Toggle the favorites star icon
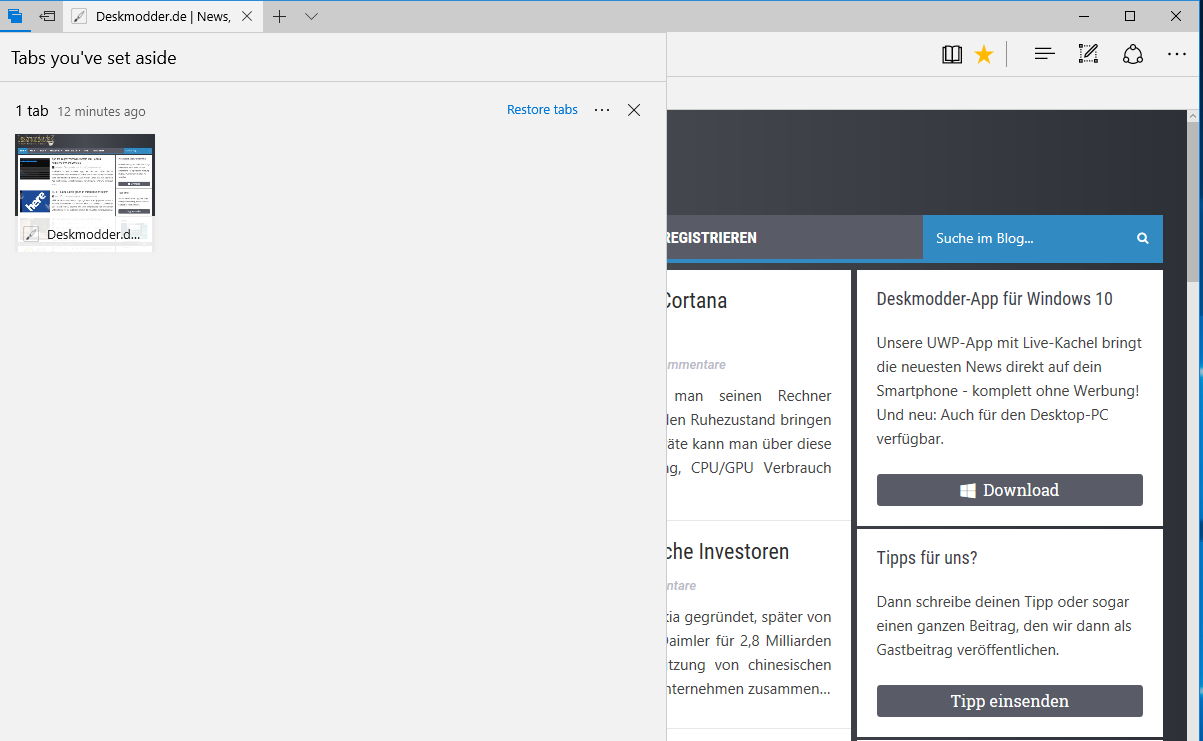Viewport: 1203px width, 741px height. (984, 55)
